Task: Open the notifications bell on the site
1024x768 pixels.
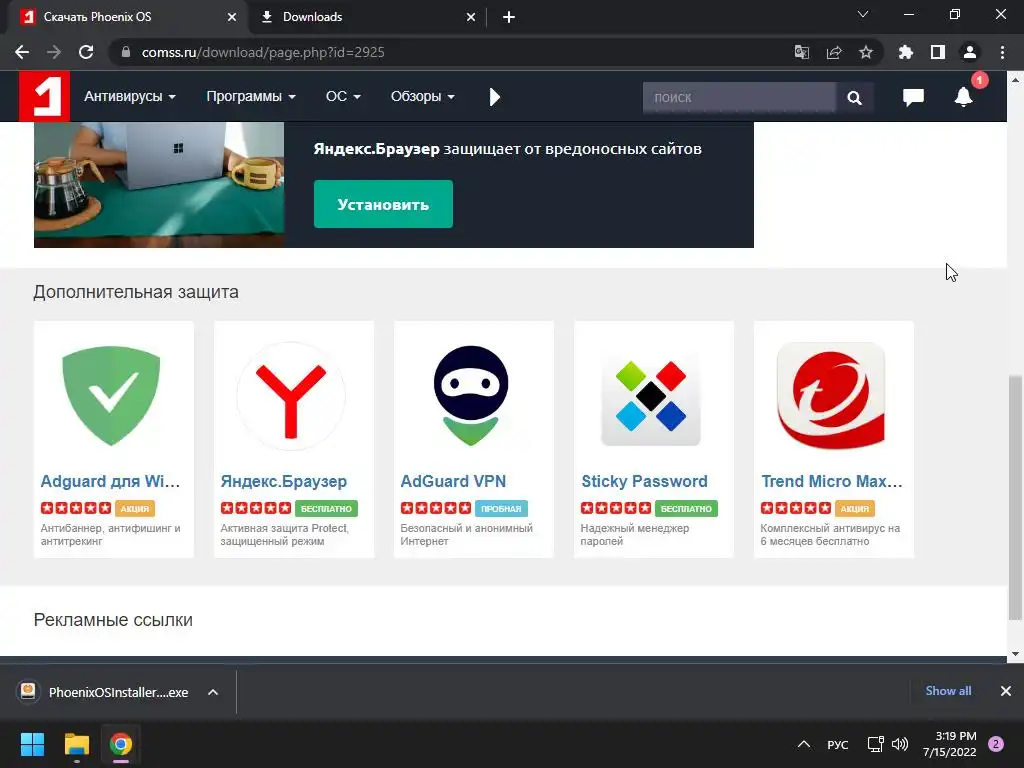Action: [963, 97]
